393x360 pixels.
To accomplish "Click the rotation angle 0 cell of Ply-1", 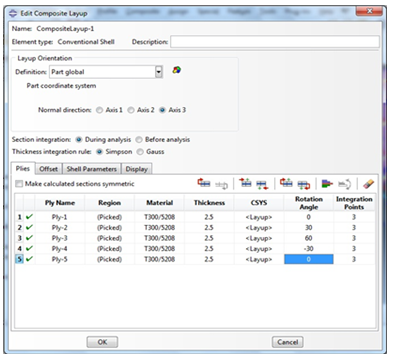I will (309, 217).
